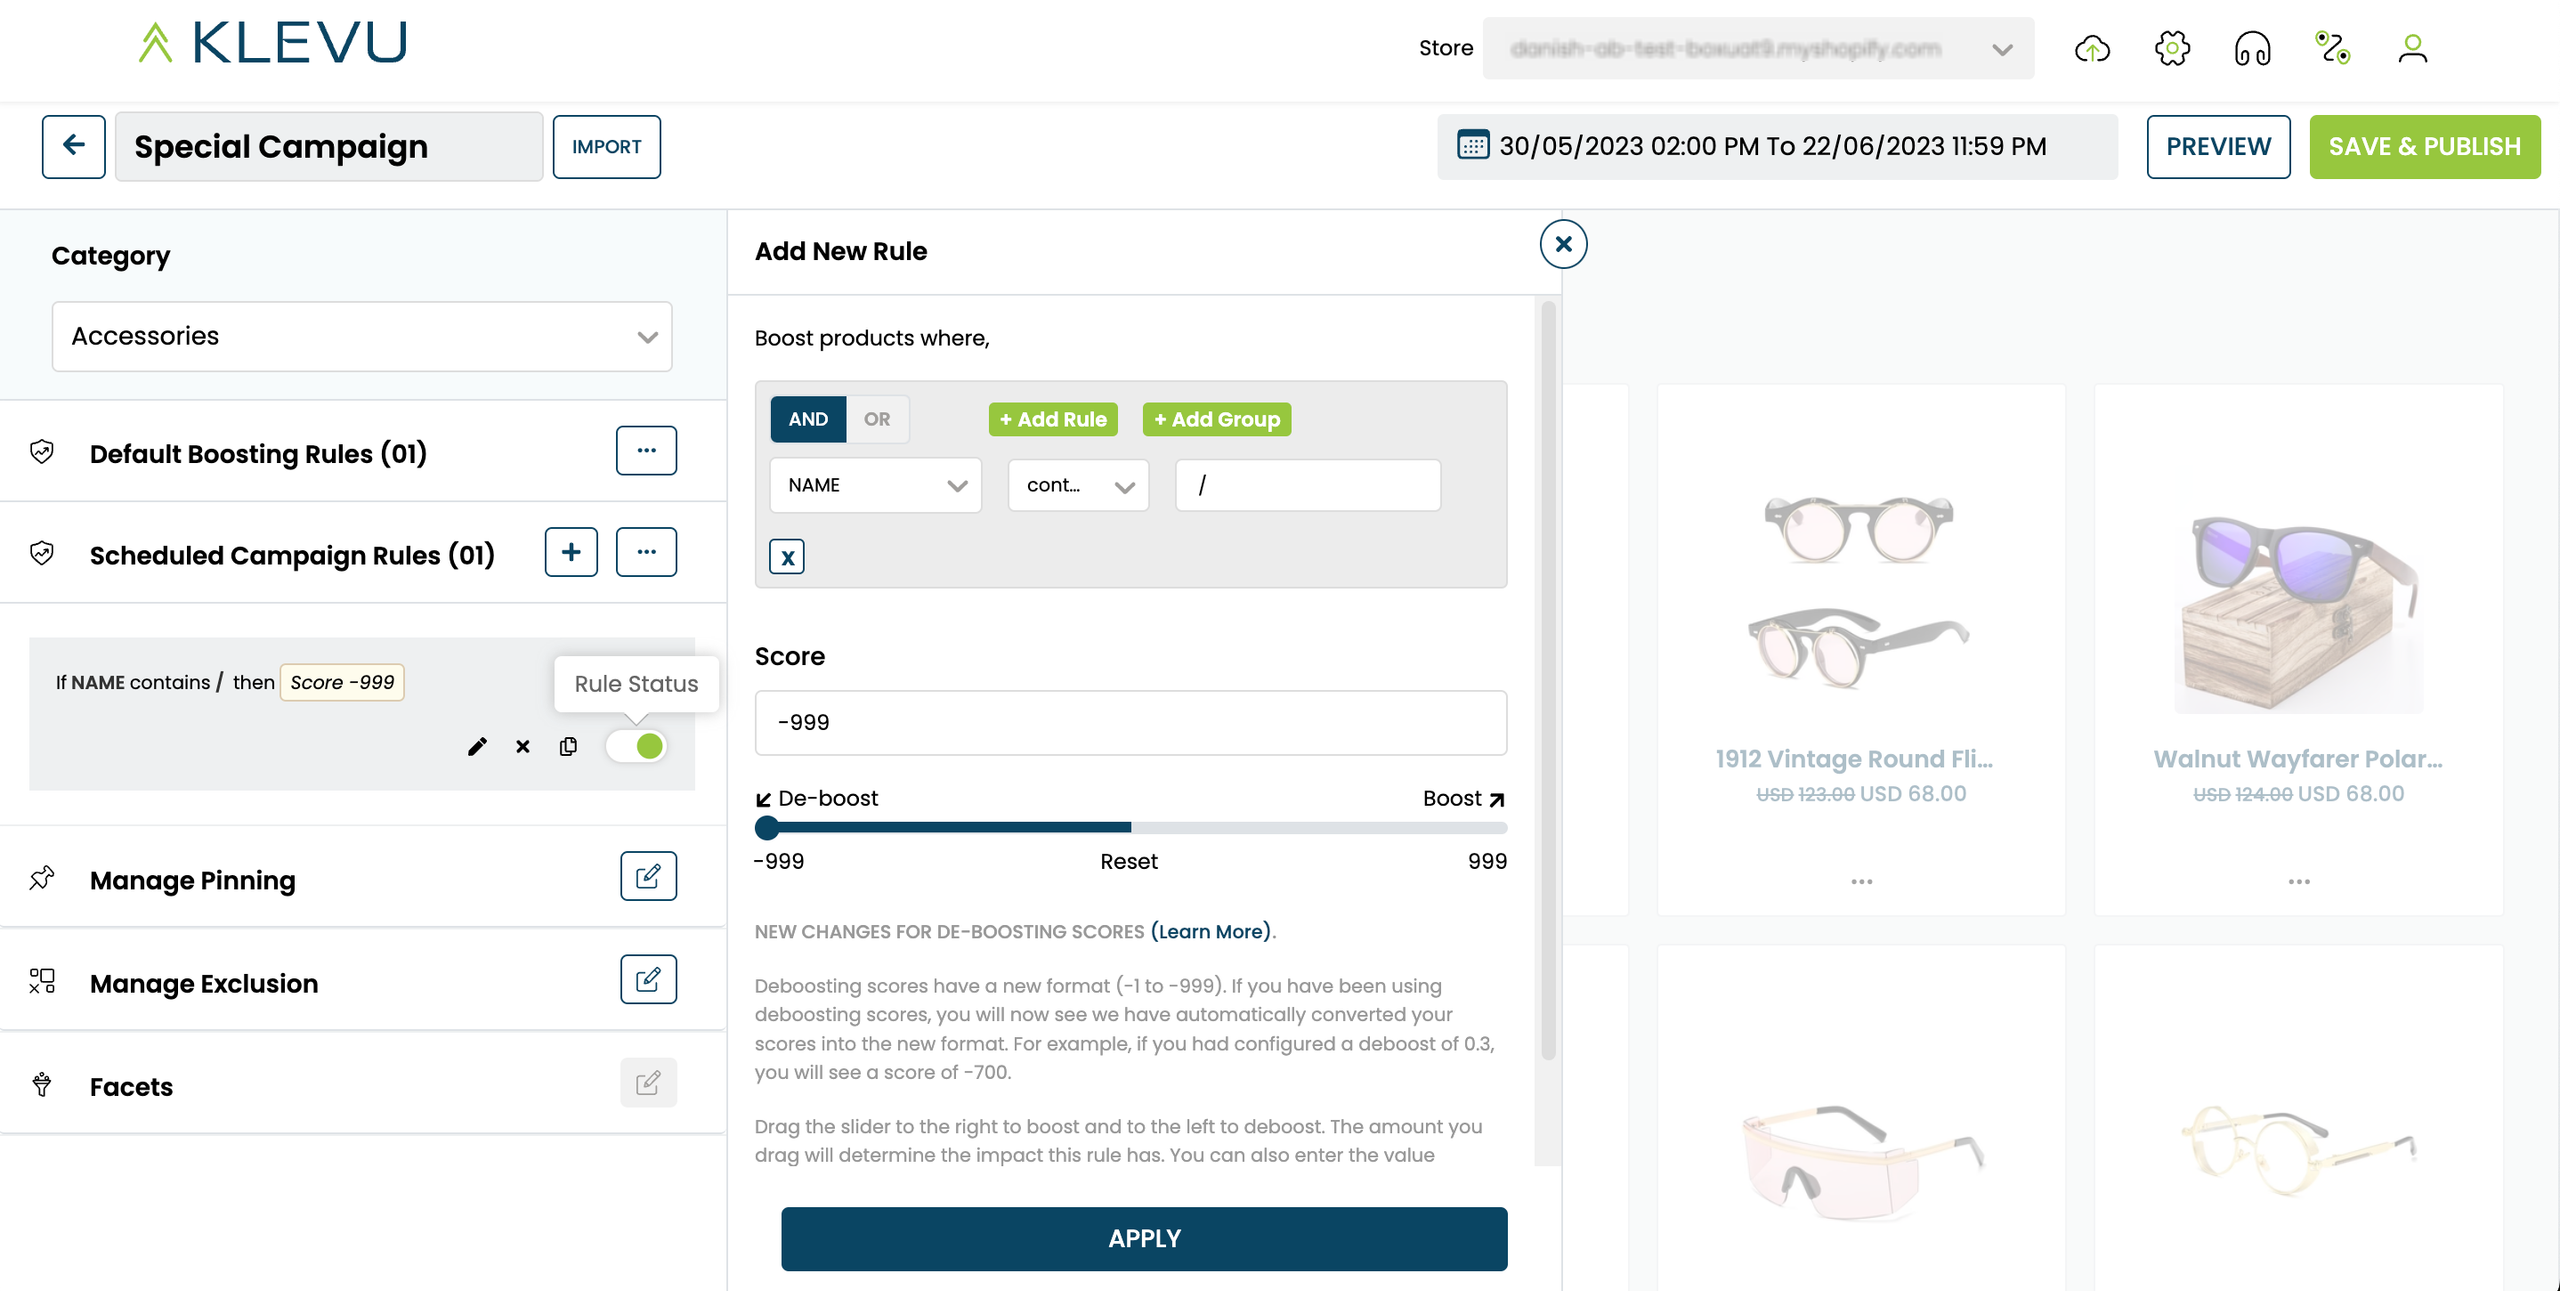Add a new scheduled campaign rule

[x=571, y=552]
